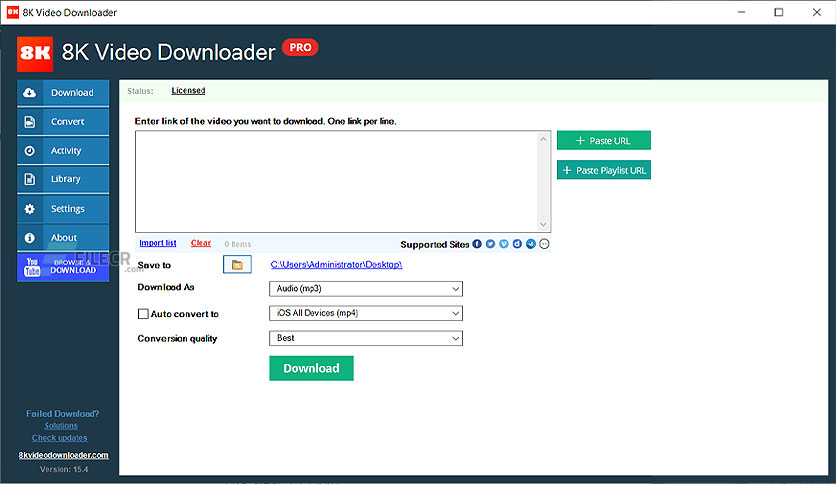Click the Licensed status link
This screenshot has height=484, width=836.
coord(188,91)
